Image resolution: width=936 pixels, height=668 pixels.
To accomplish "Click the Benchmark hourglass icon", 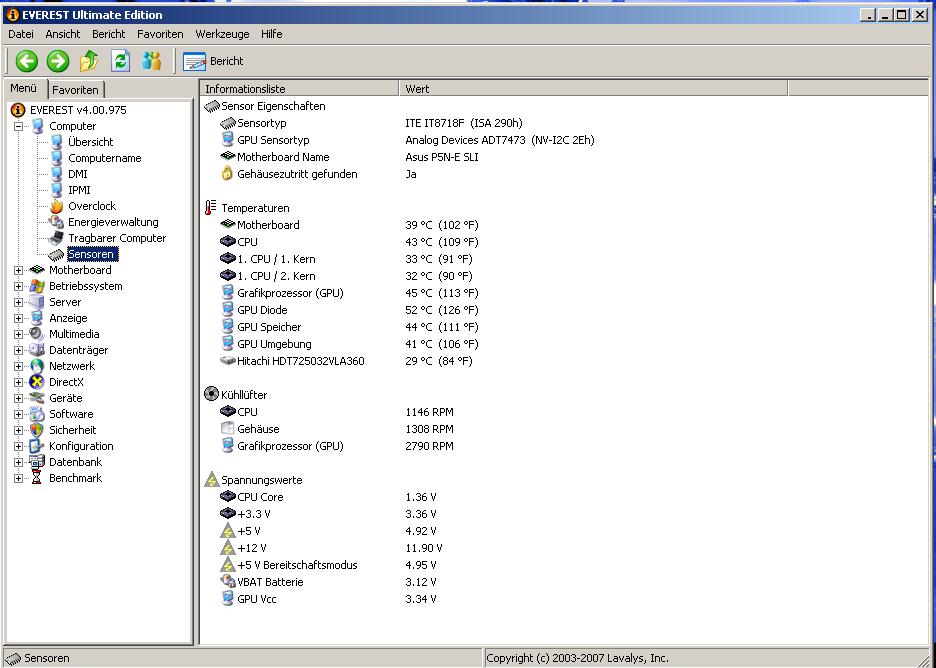I will coord(36,478).
